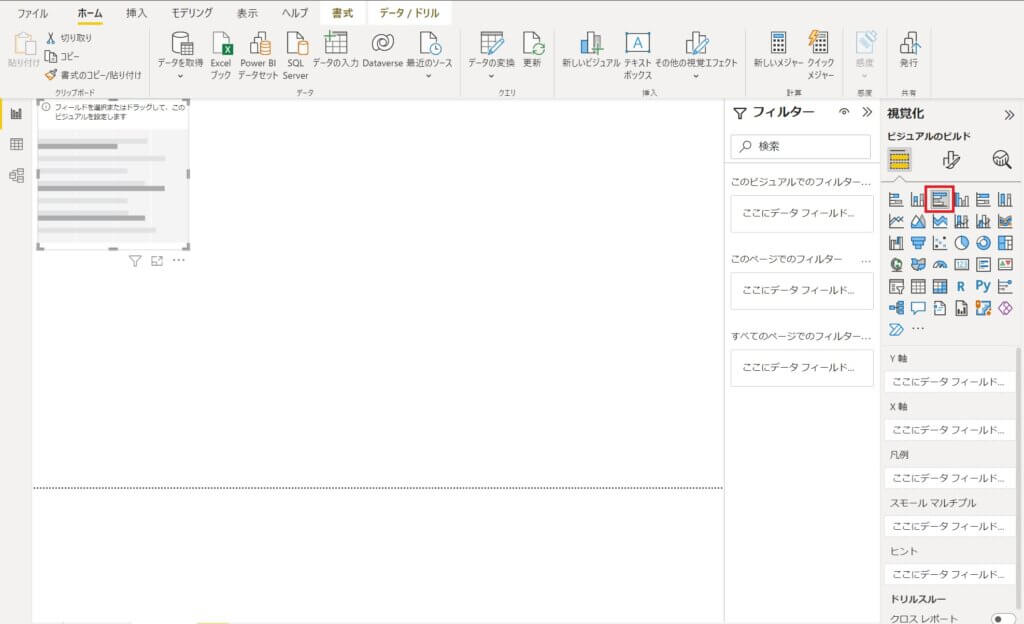Viewport: 1024px width, 624px height.
Task: Open the ファイル tab
Action: 32,13
